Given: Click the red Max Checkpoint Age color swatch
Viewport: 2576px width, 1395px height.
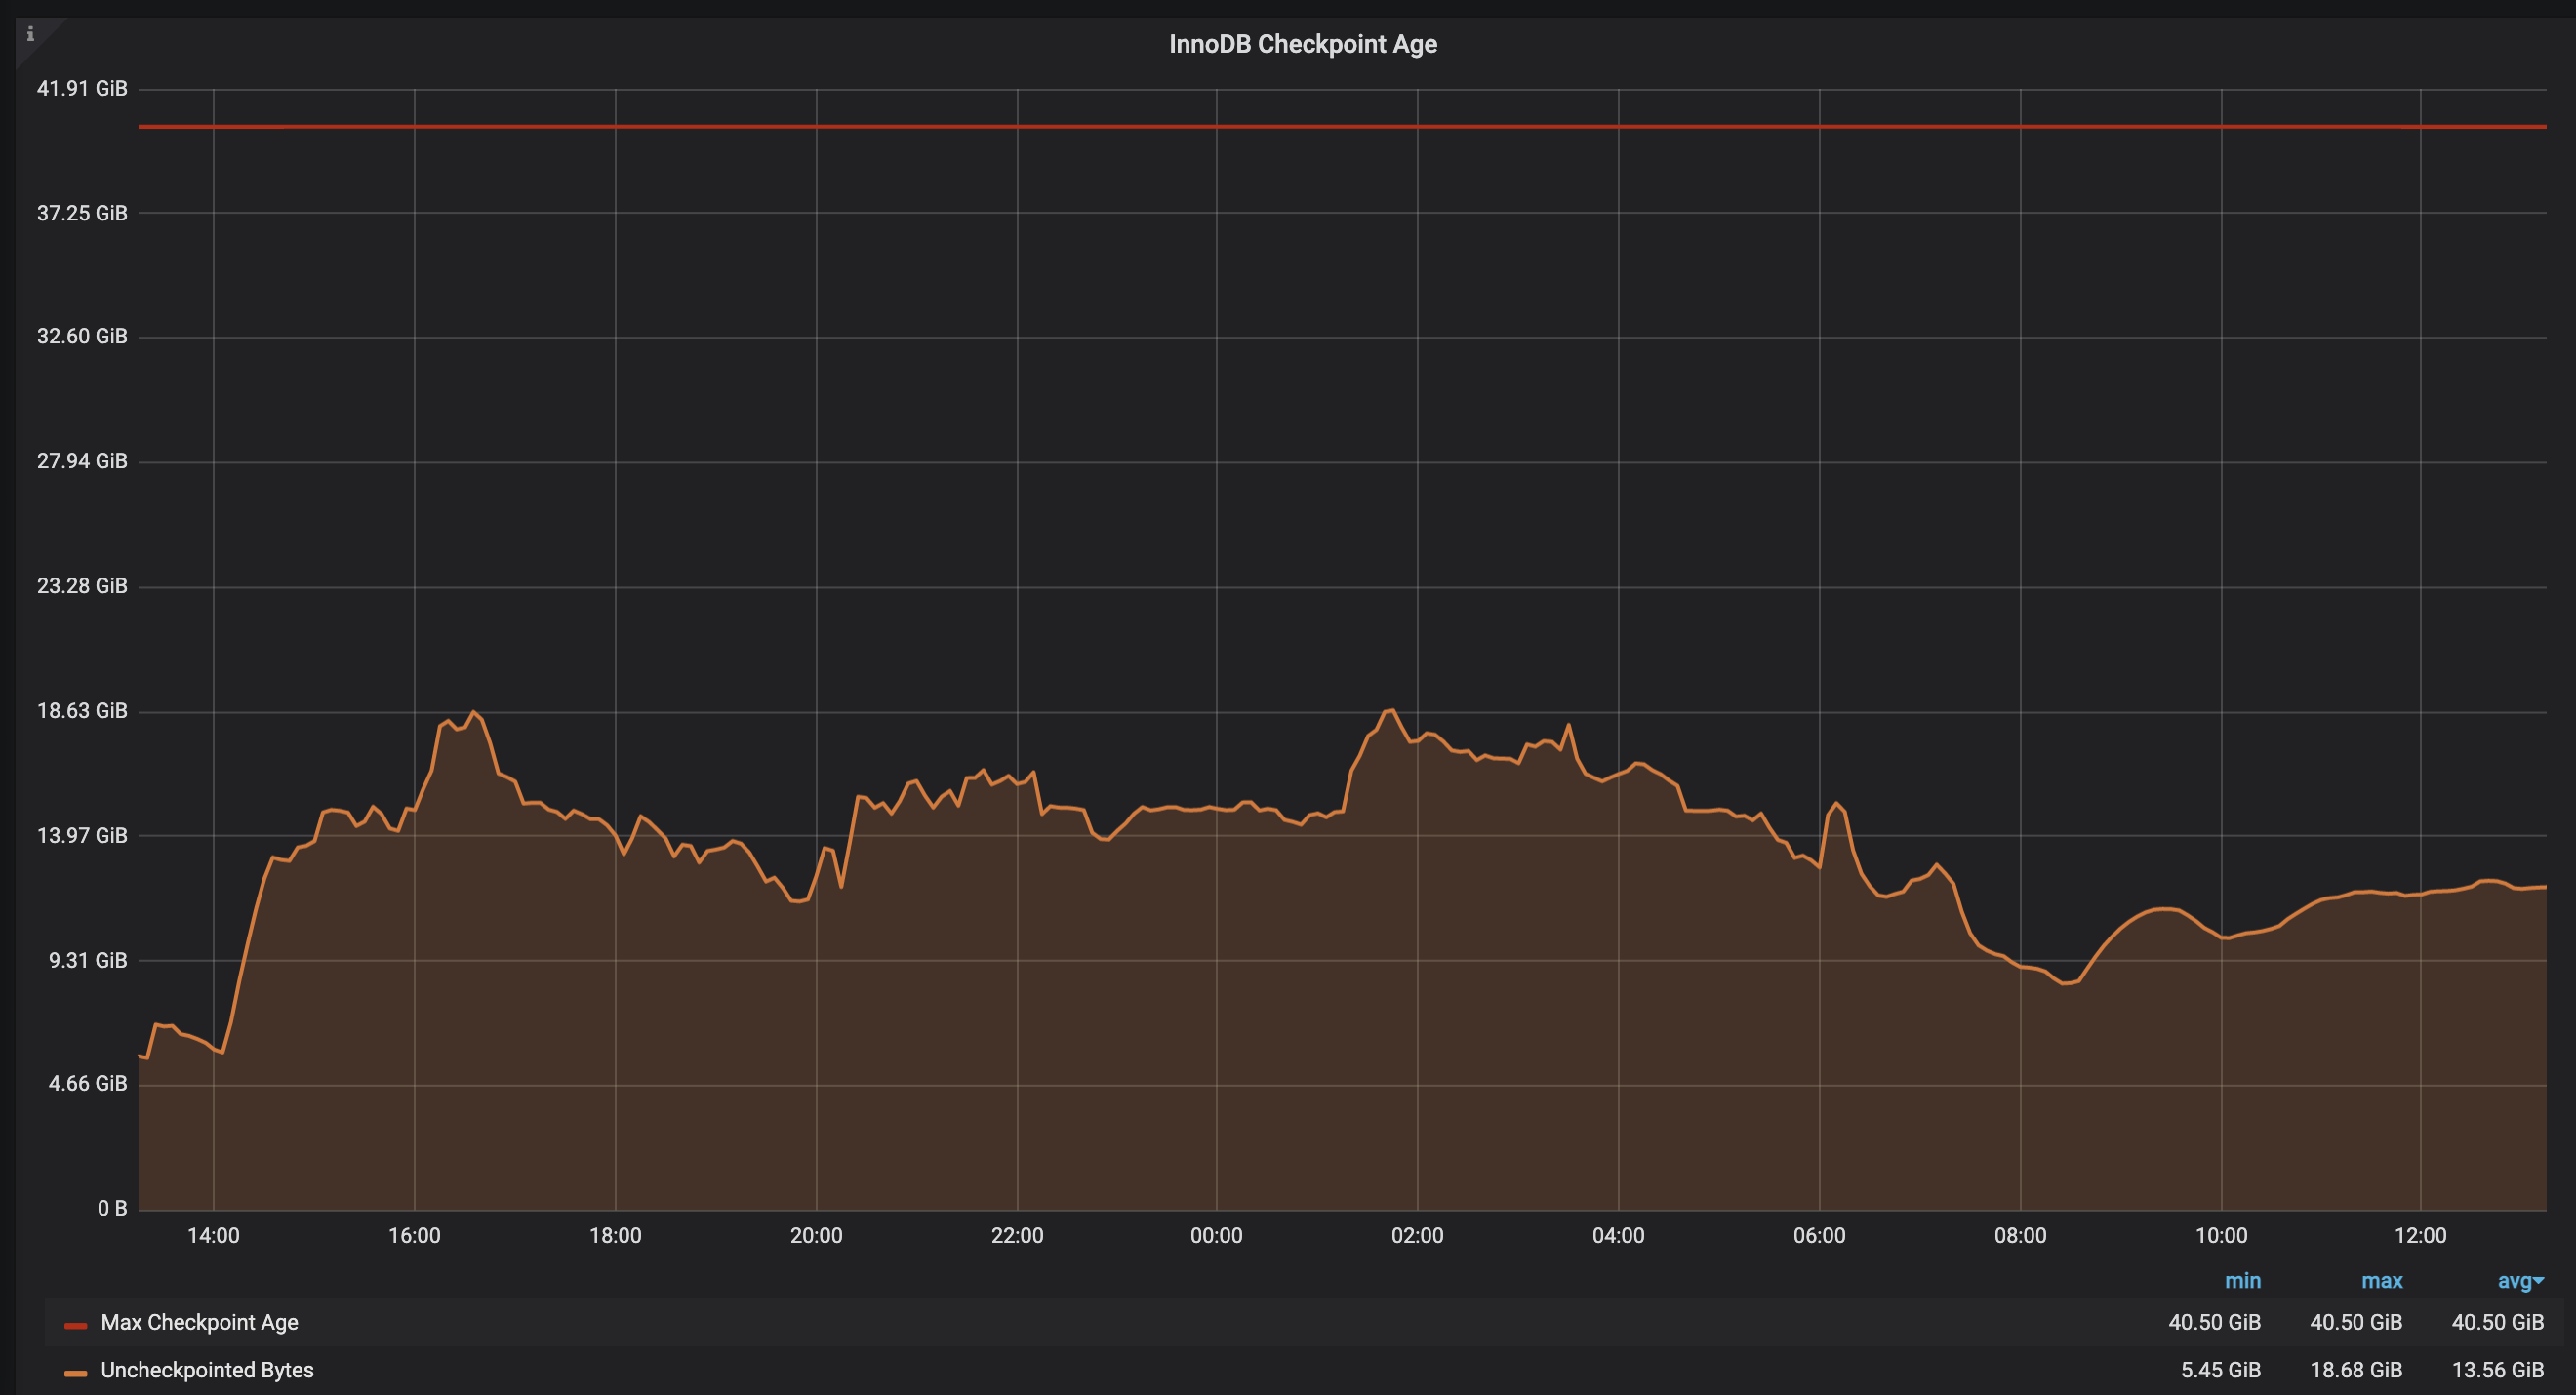Looking at the screenshot, I should click(75, 1325).
